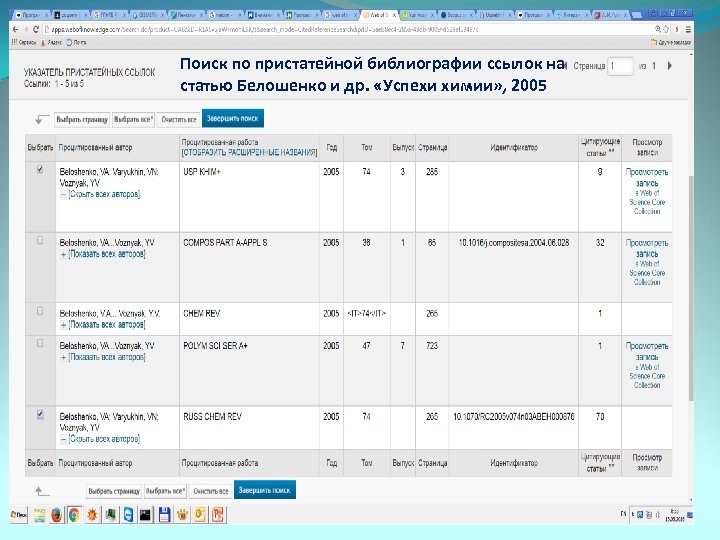Bookmark this page with the star icon
This screenshot has width=720, height=540.
pyautogui.click(x=667, y=29)
